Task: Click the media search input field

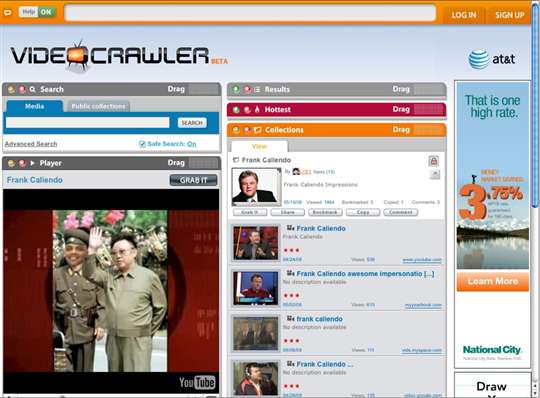Action: pos(87,123)
